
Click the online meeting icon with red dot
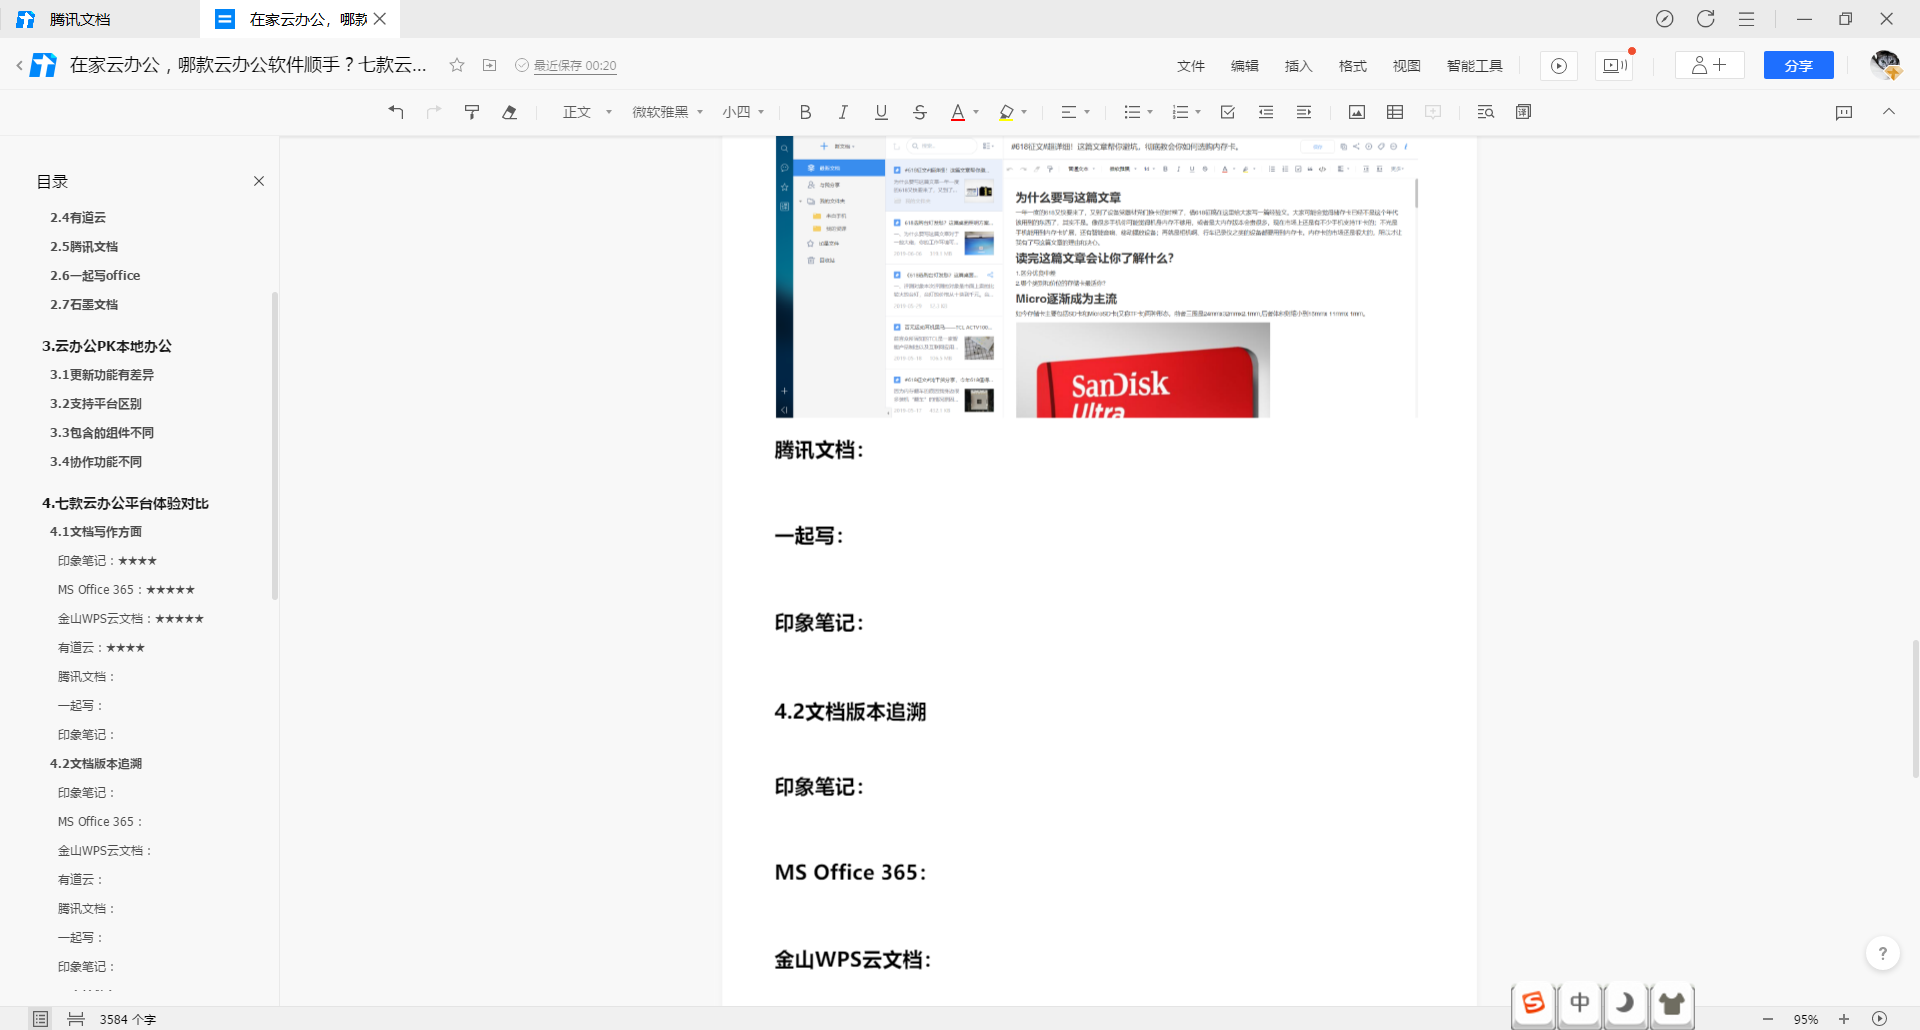pyautogui.click(x=1615, y=66)
